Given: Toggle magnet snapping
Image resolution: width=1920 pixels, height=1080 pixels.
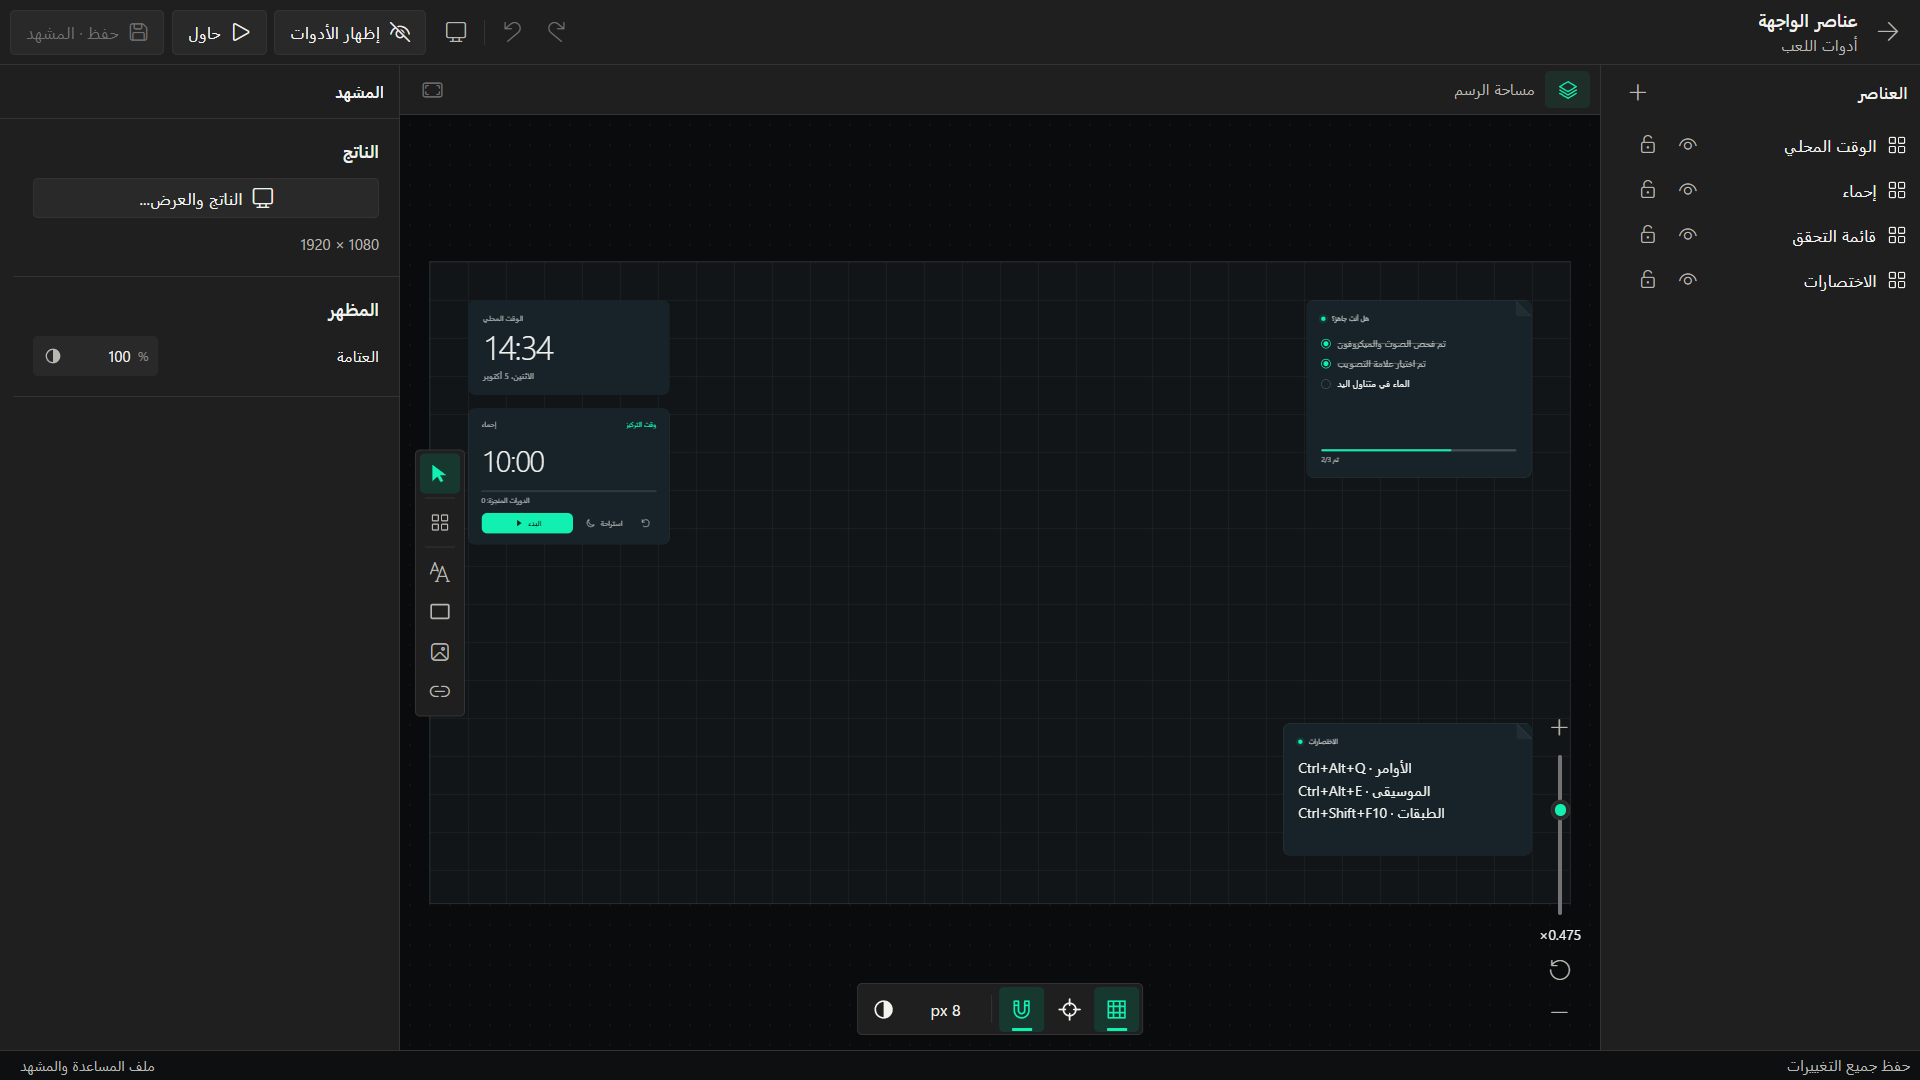Looking at the screenshot, I should [x=1022, y=1009].
